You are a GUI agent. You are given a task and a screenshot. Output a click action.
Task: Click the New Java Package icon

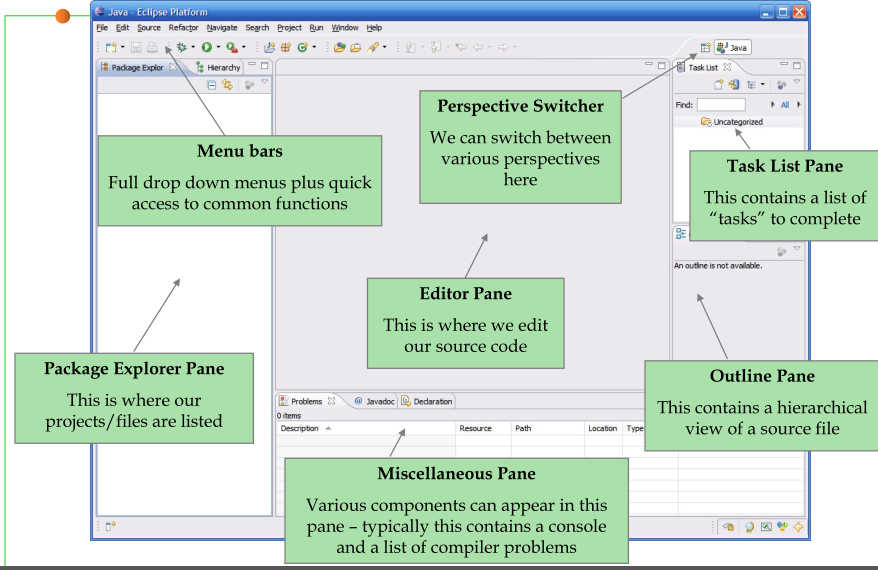286,48
